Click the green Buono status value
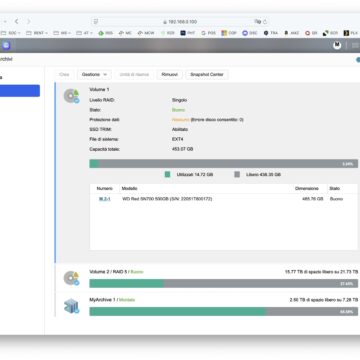This screenshot has width=360, height=360. point(178,110)
